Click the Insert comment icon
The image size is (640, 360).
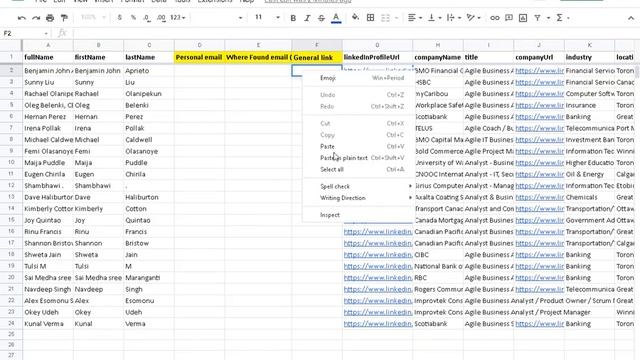click(509, 18)
